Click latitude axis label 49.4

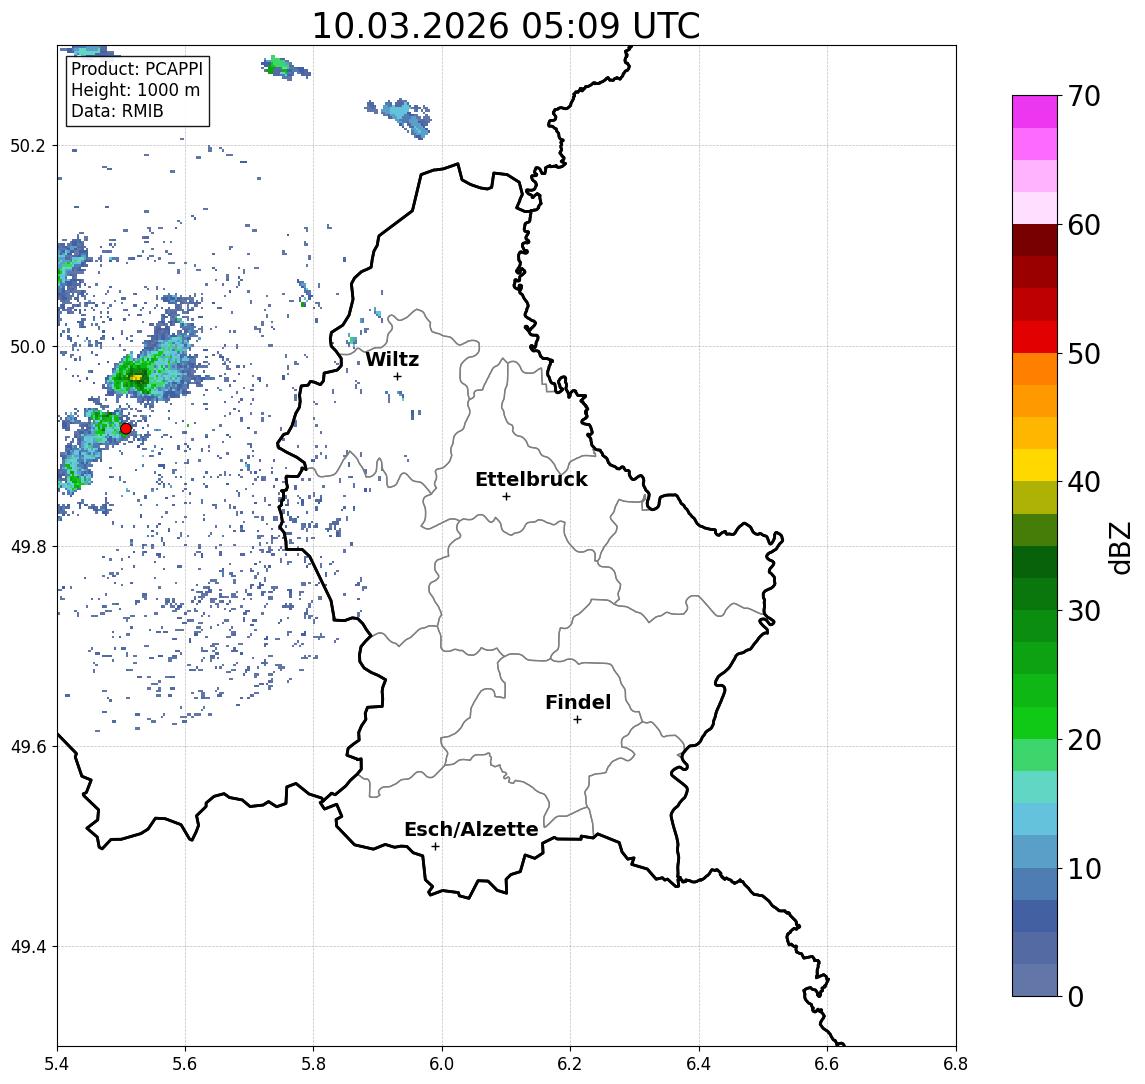[28, 947]
